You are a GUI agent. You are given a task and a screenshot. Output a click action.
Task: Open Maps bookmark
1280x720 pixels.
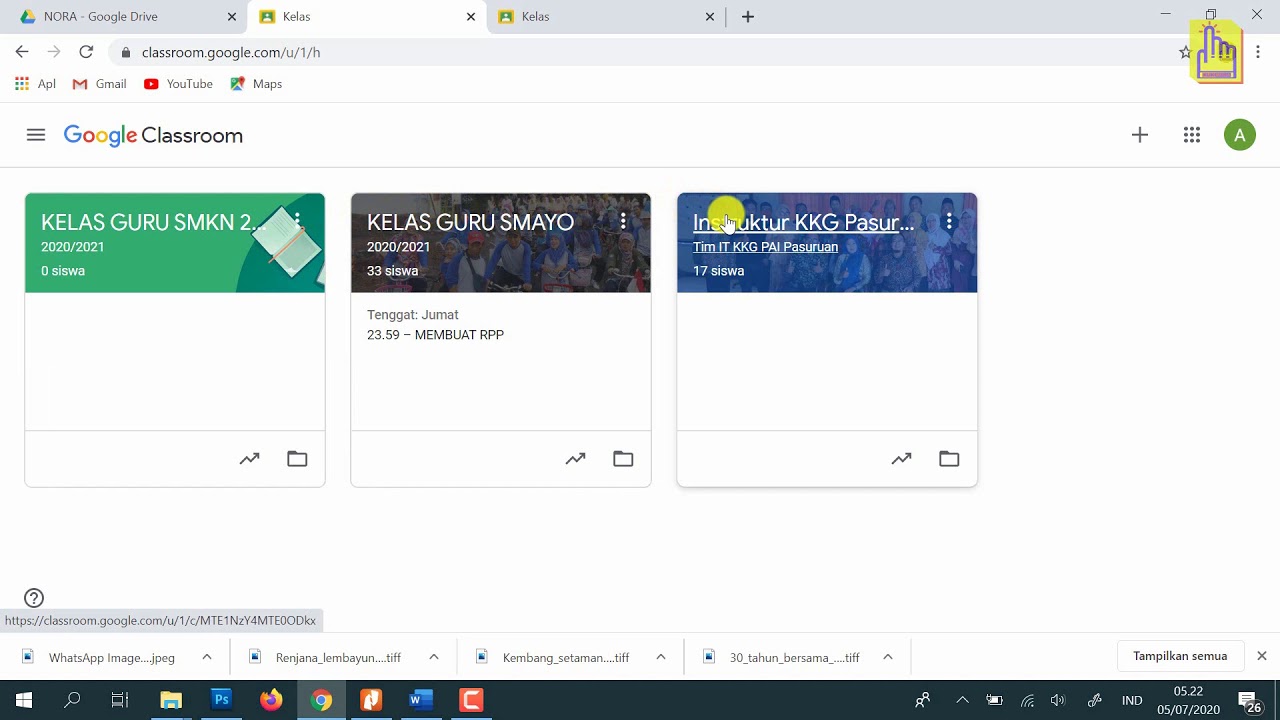click(x=256, y=84)
